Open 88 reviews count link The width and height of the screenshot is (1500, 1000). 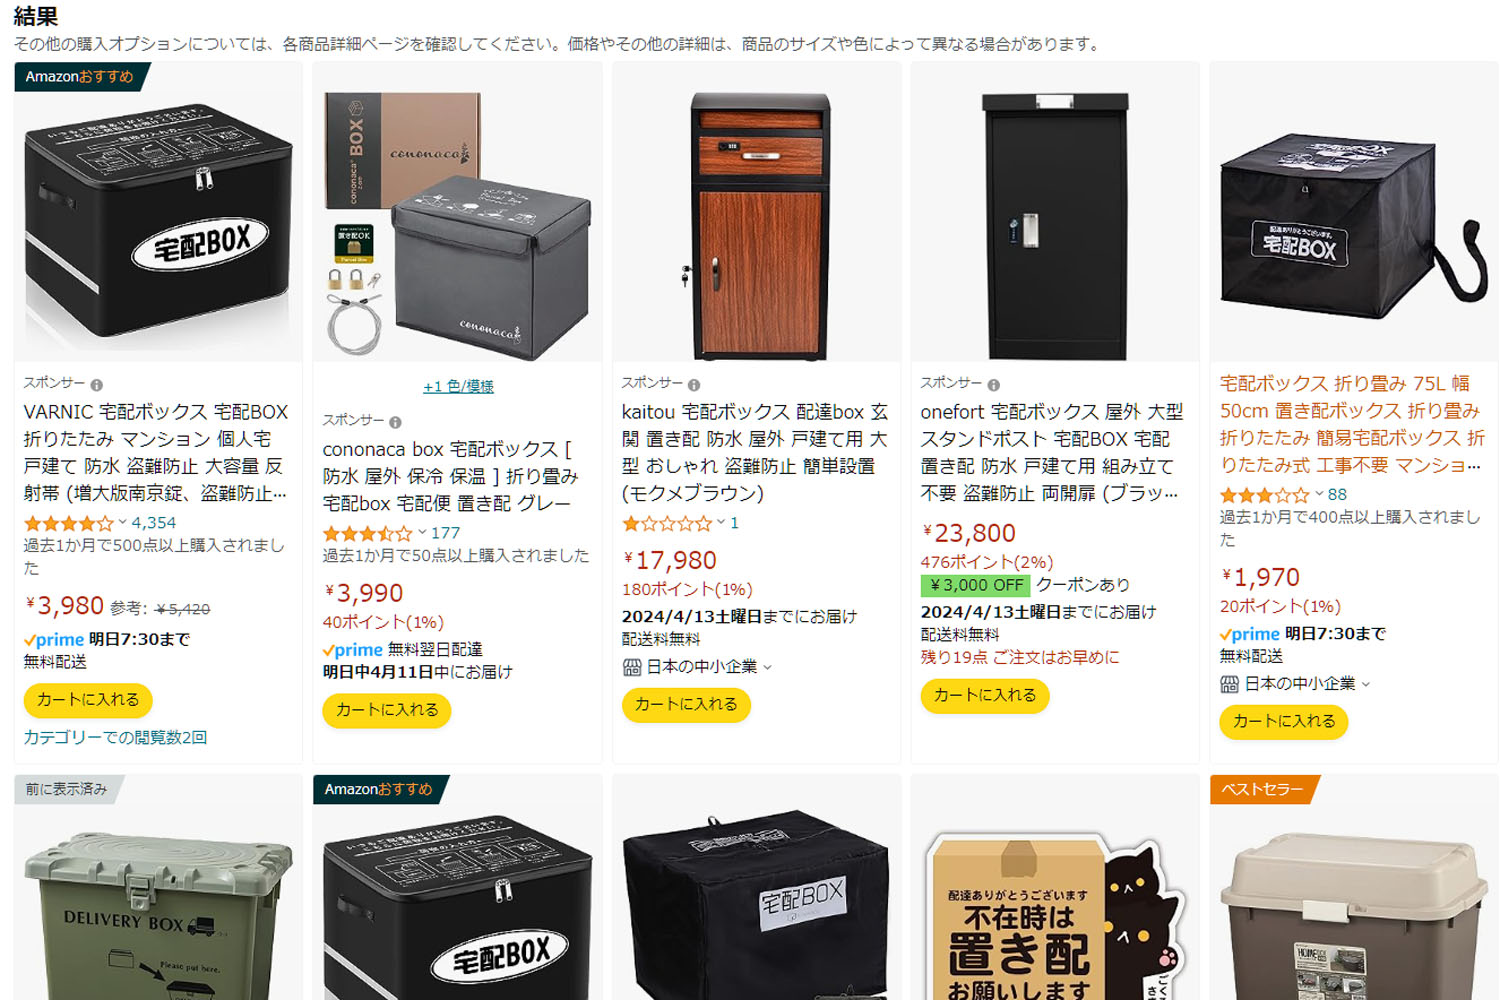point(1337,494)
